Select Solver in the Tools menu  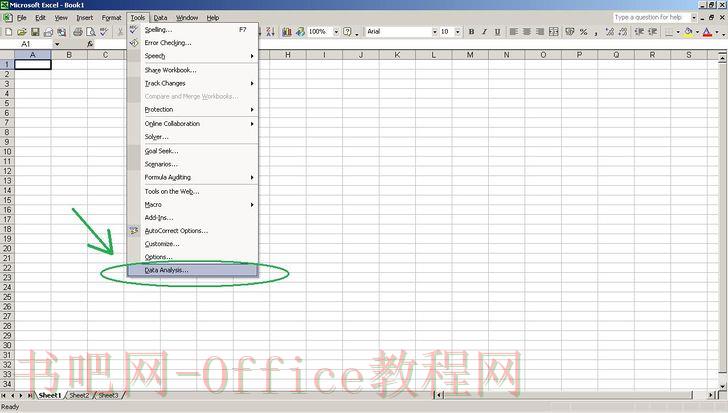point(193,137)
